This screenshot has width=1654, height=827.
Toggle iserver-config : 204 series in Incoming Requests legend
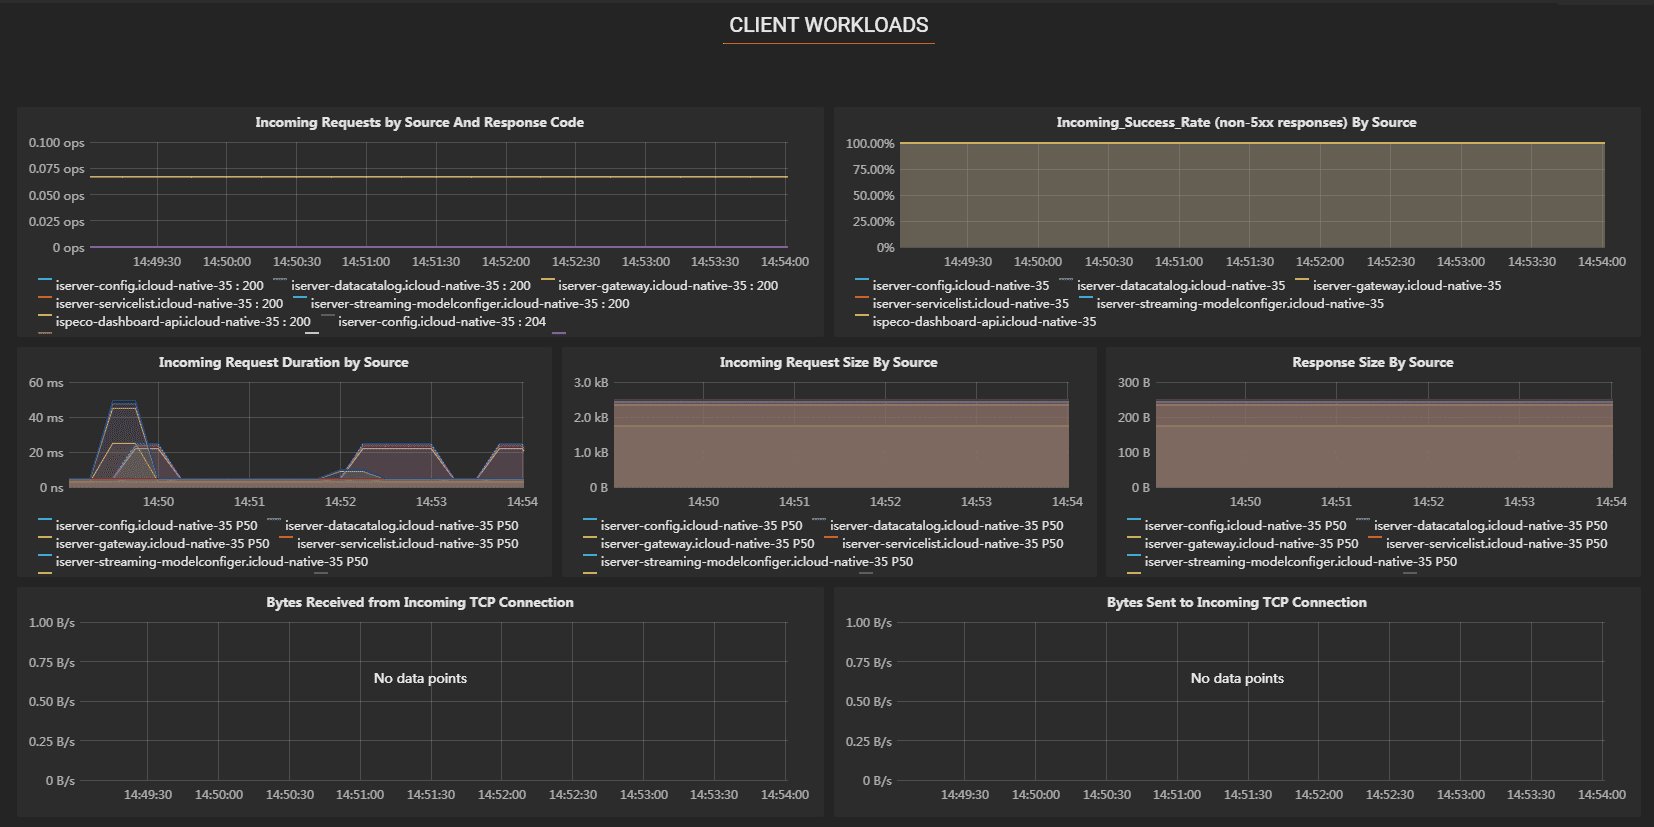pos(441,322)
